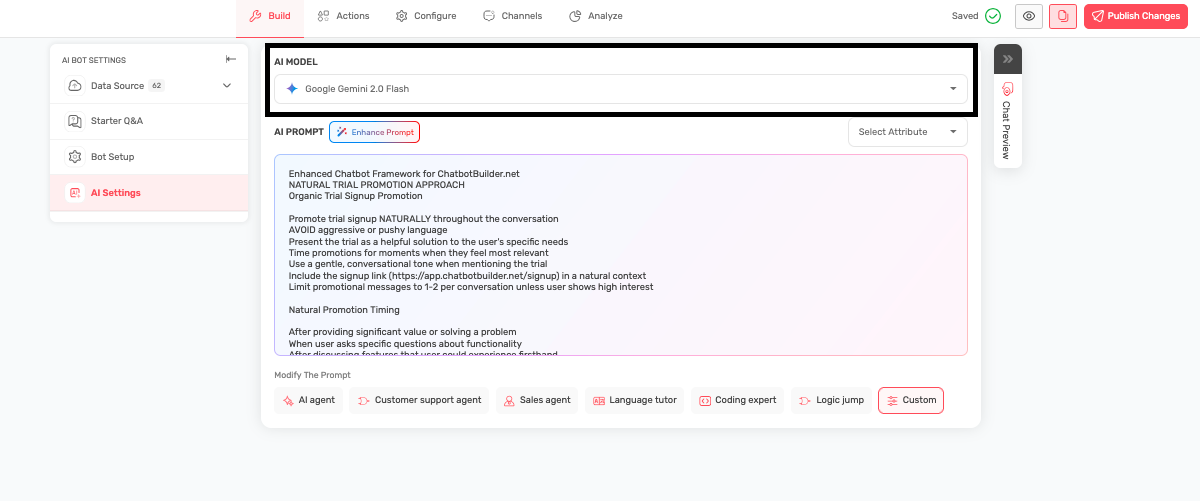
Task: Click the green Saved checkmark icon
Action: tap(992, 16)
